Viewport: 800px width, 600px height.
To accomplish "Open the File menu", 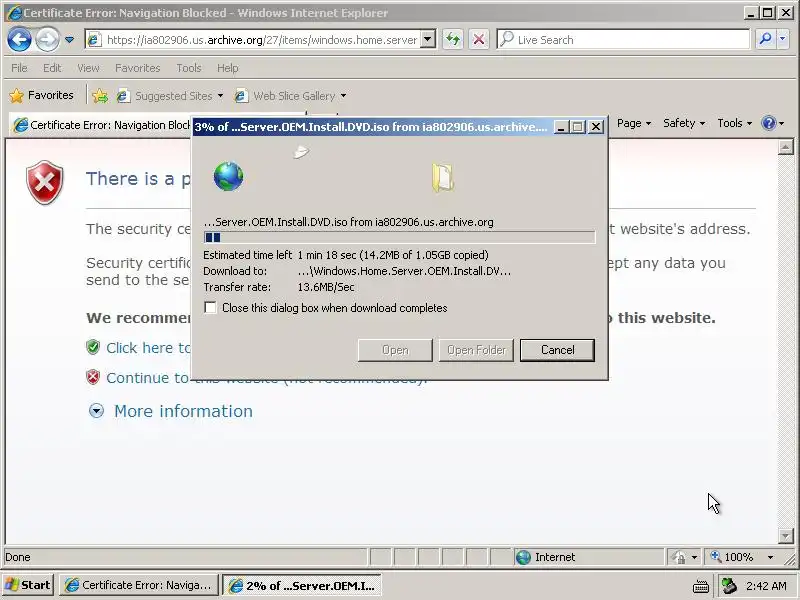I will (x=19, y=68).
